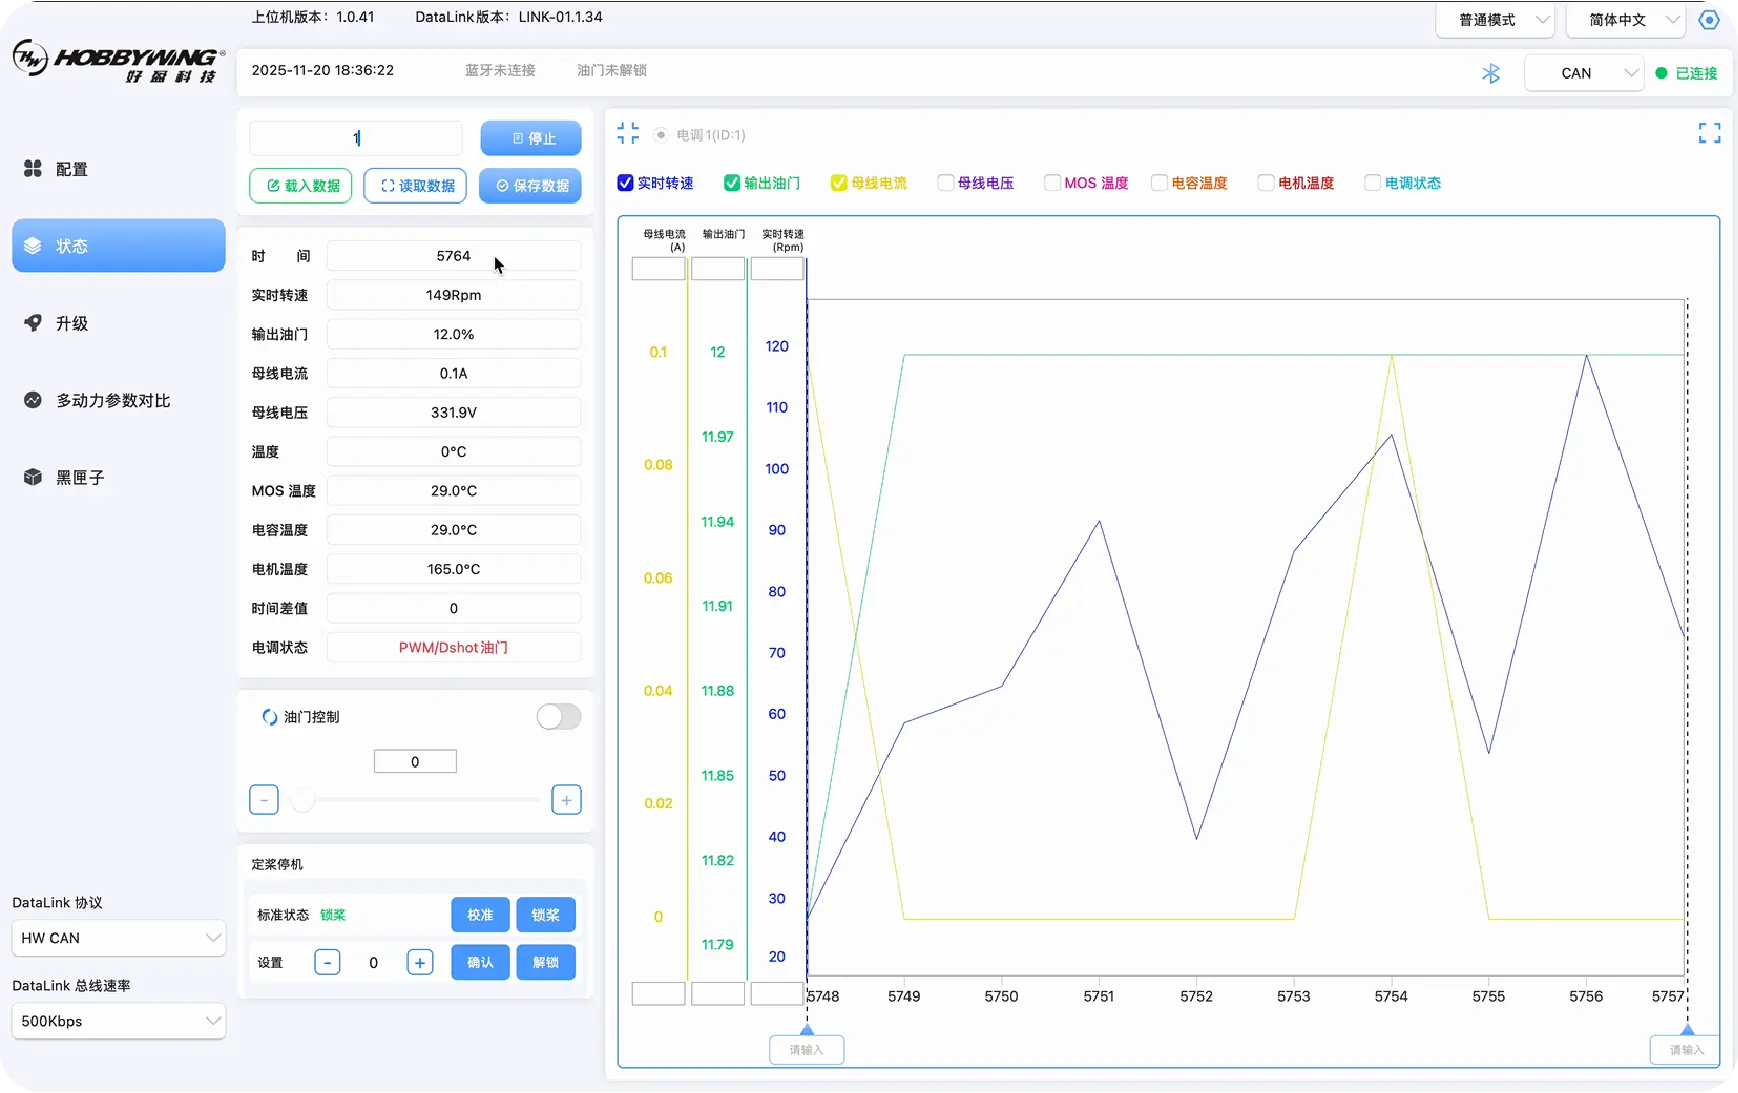
Task: Click the plus icon of throttle slider
Action: 566,800
